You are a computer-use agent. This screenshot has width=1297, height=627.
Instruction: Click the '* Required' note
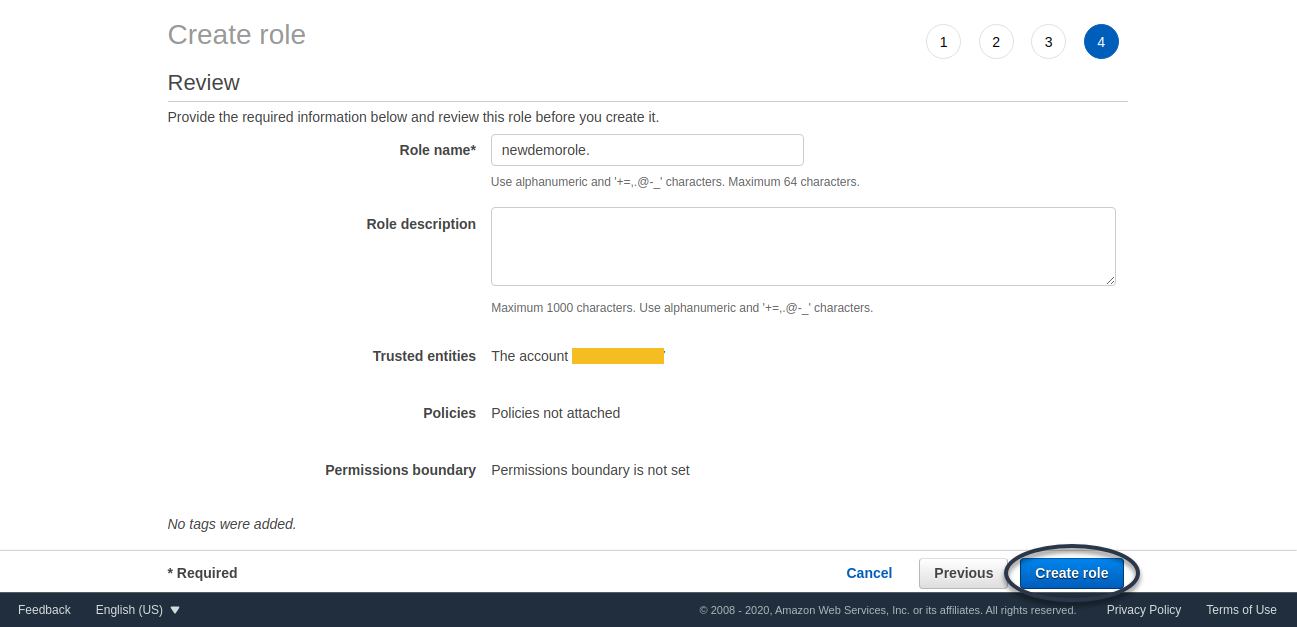pos(202,573)
